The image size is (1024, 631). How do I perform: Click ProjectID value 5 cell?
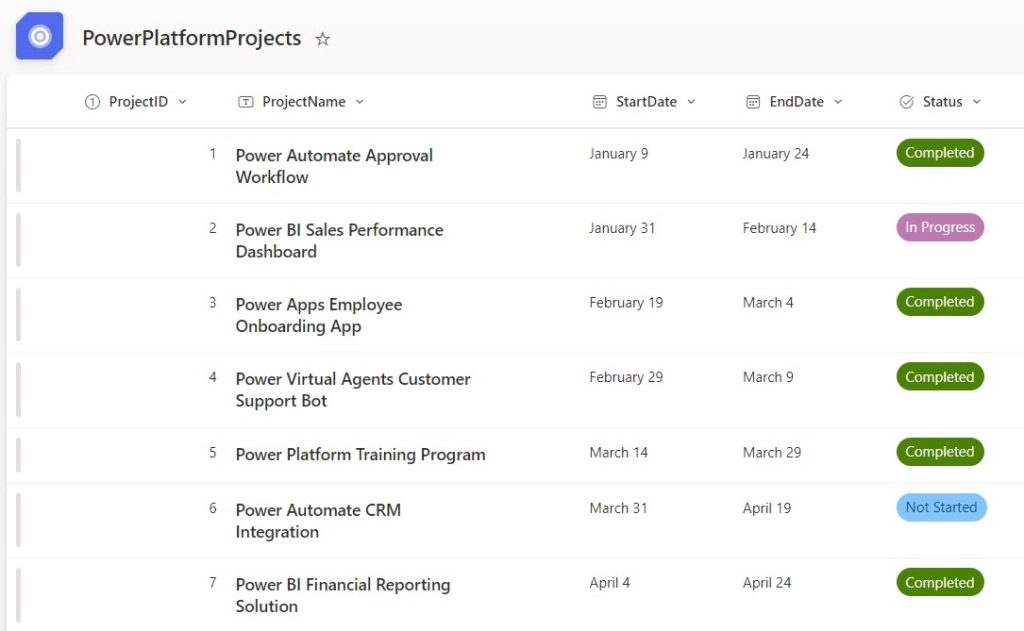[x=213, y=453]
